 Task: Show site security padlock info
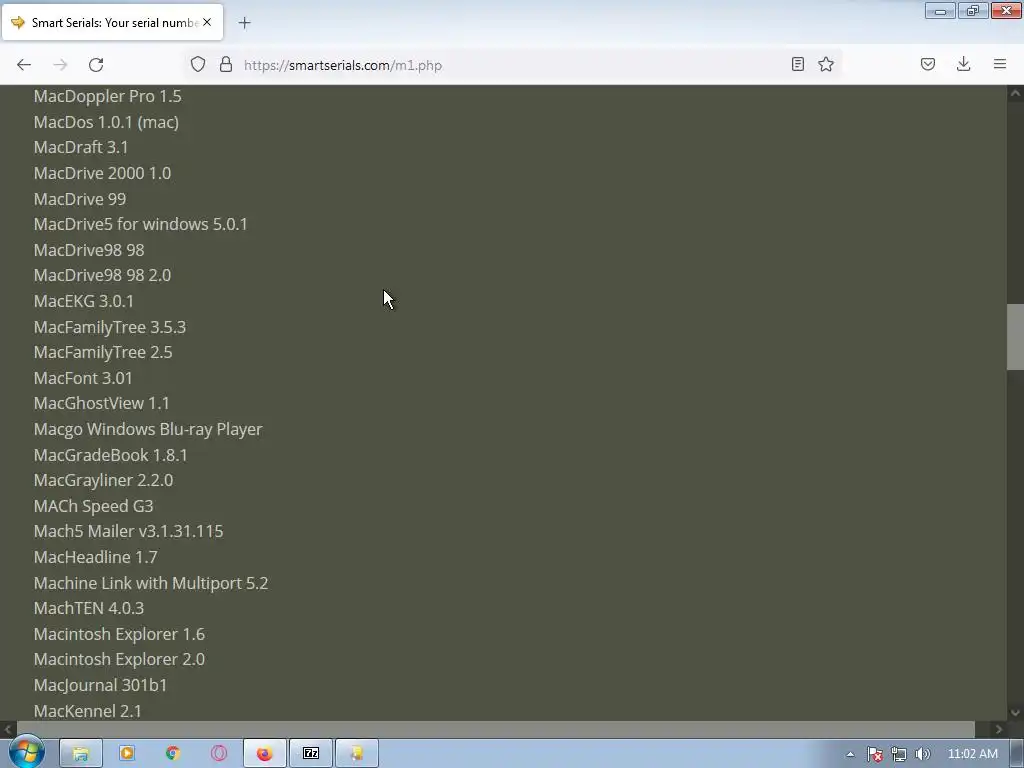(226, 64)
